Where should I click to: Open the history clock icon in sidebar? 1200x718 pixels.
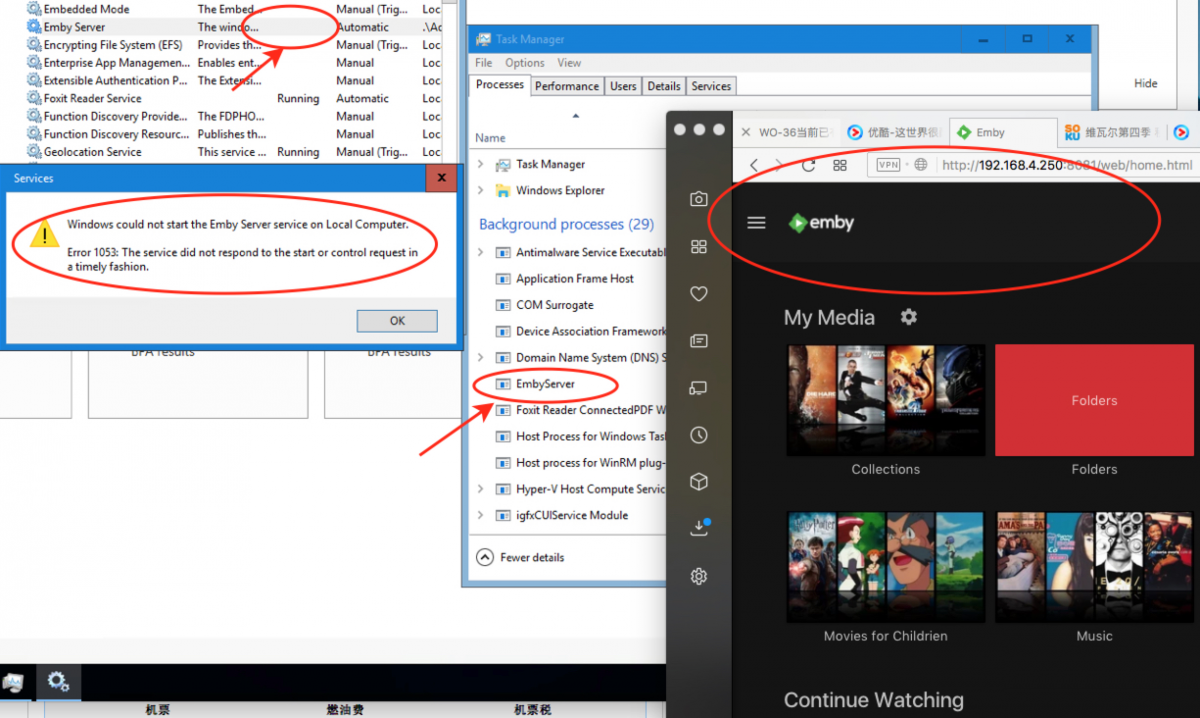tap(699, 435)
